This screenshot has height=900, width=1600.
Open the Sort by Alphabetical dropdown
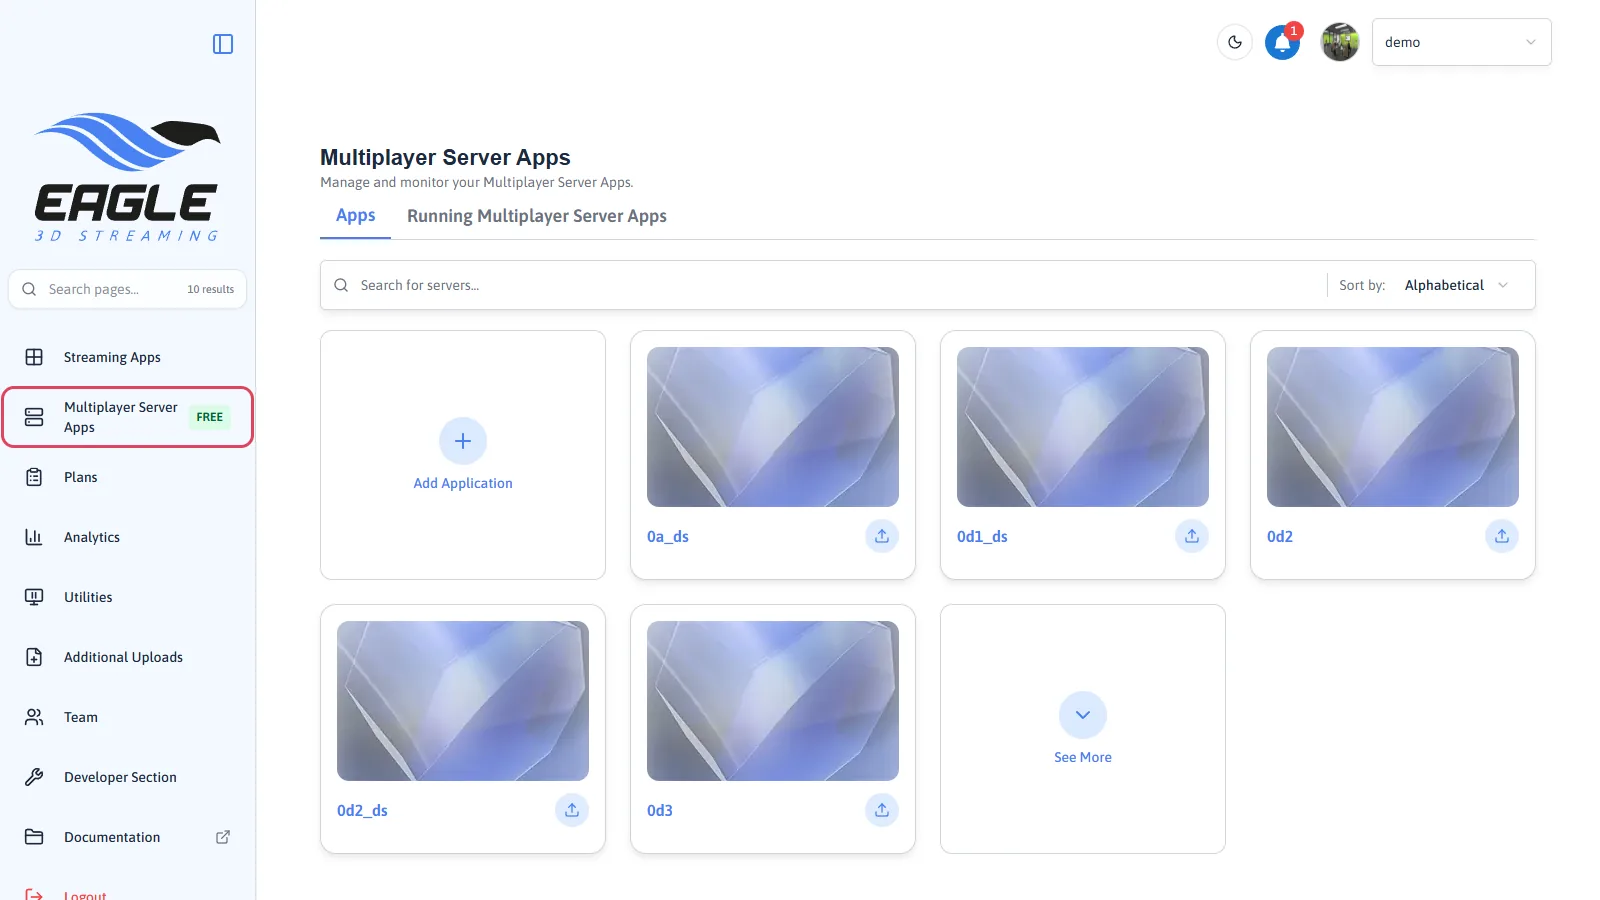pyautogui.click(x=1456, y=285)
